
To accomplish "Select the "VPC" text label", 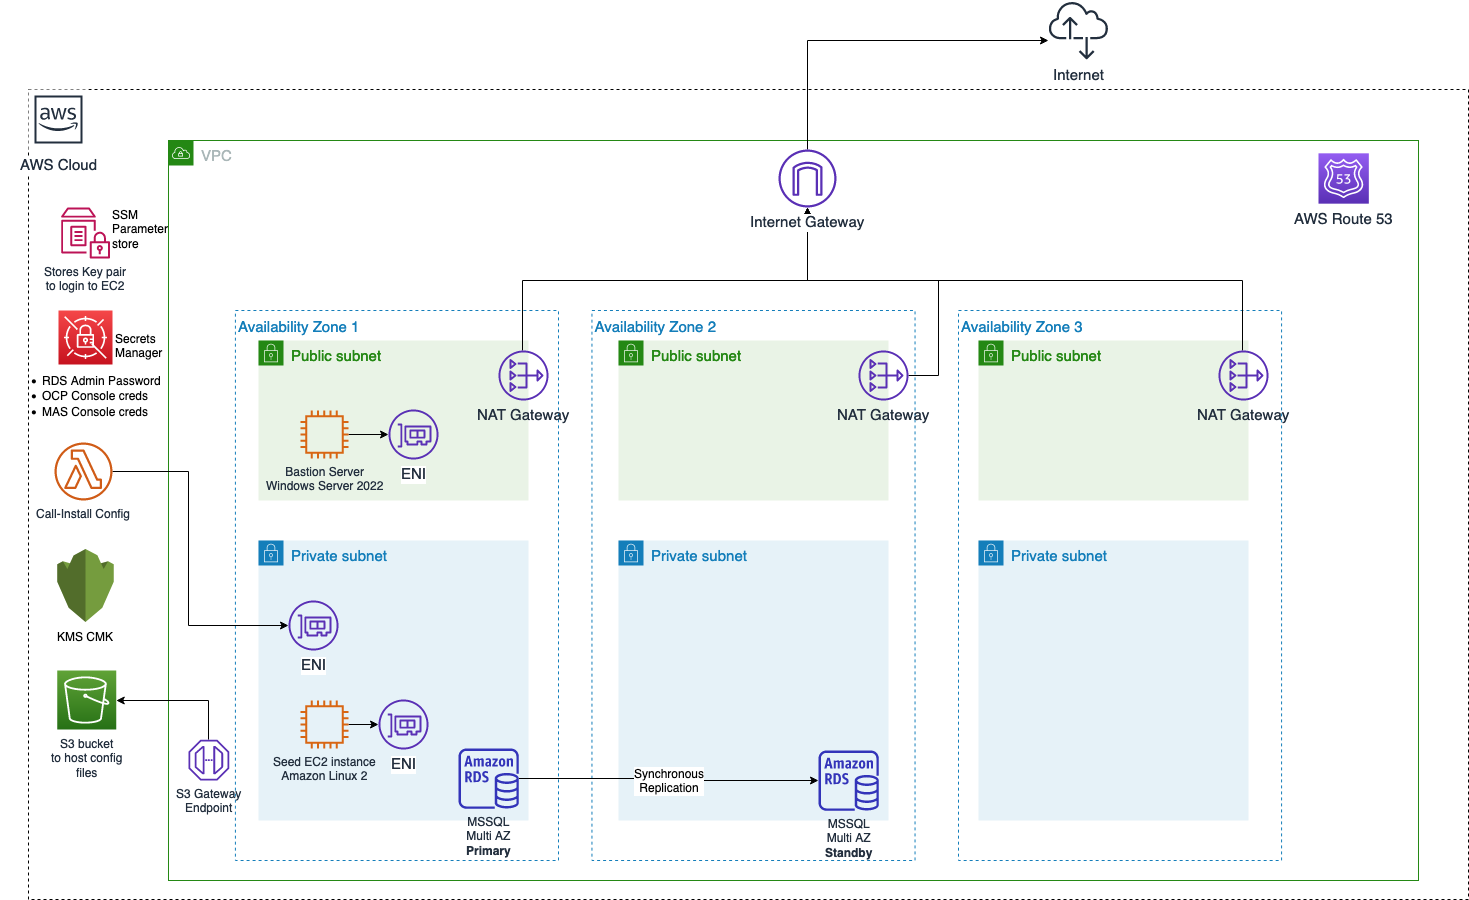I will tap(216, 156).
